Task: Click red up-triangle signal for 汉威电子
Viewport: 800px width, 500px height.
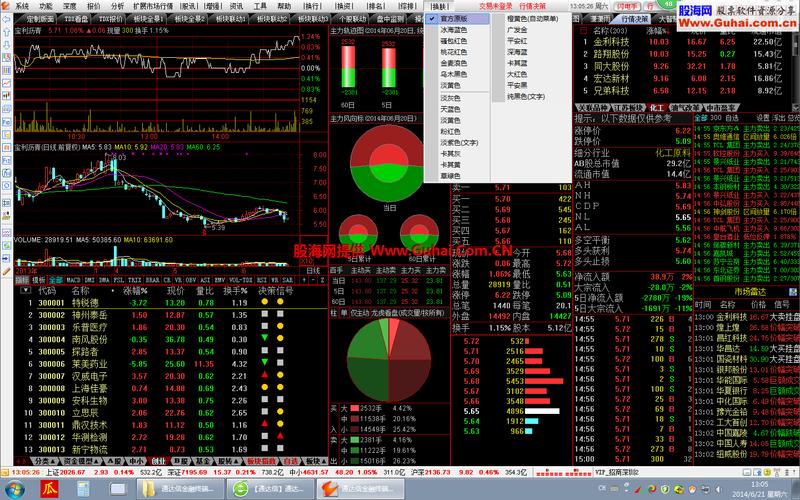Action: click(264, 376)
